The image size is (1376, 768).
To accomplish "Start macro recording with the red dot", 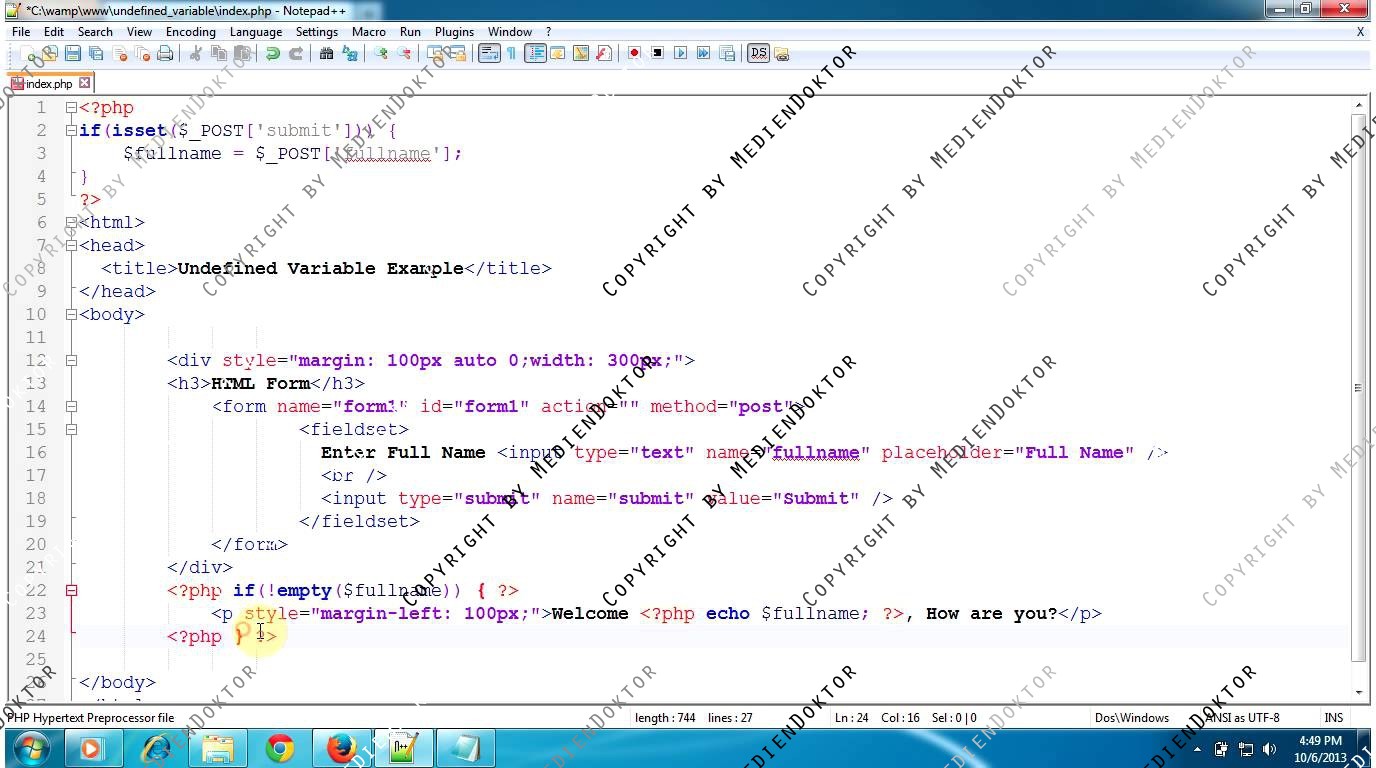I will pyautogui.click(x=634, y=53).
